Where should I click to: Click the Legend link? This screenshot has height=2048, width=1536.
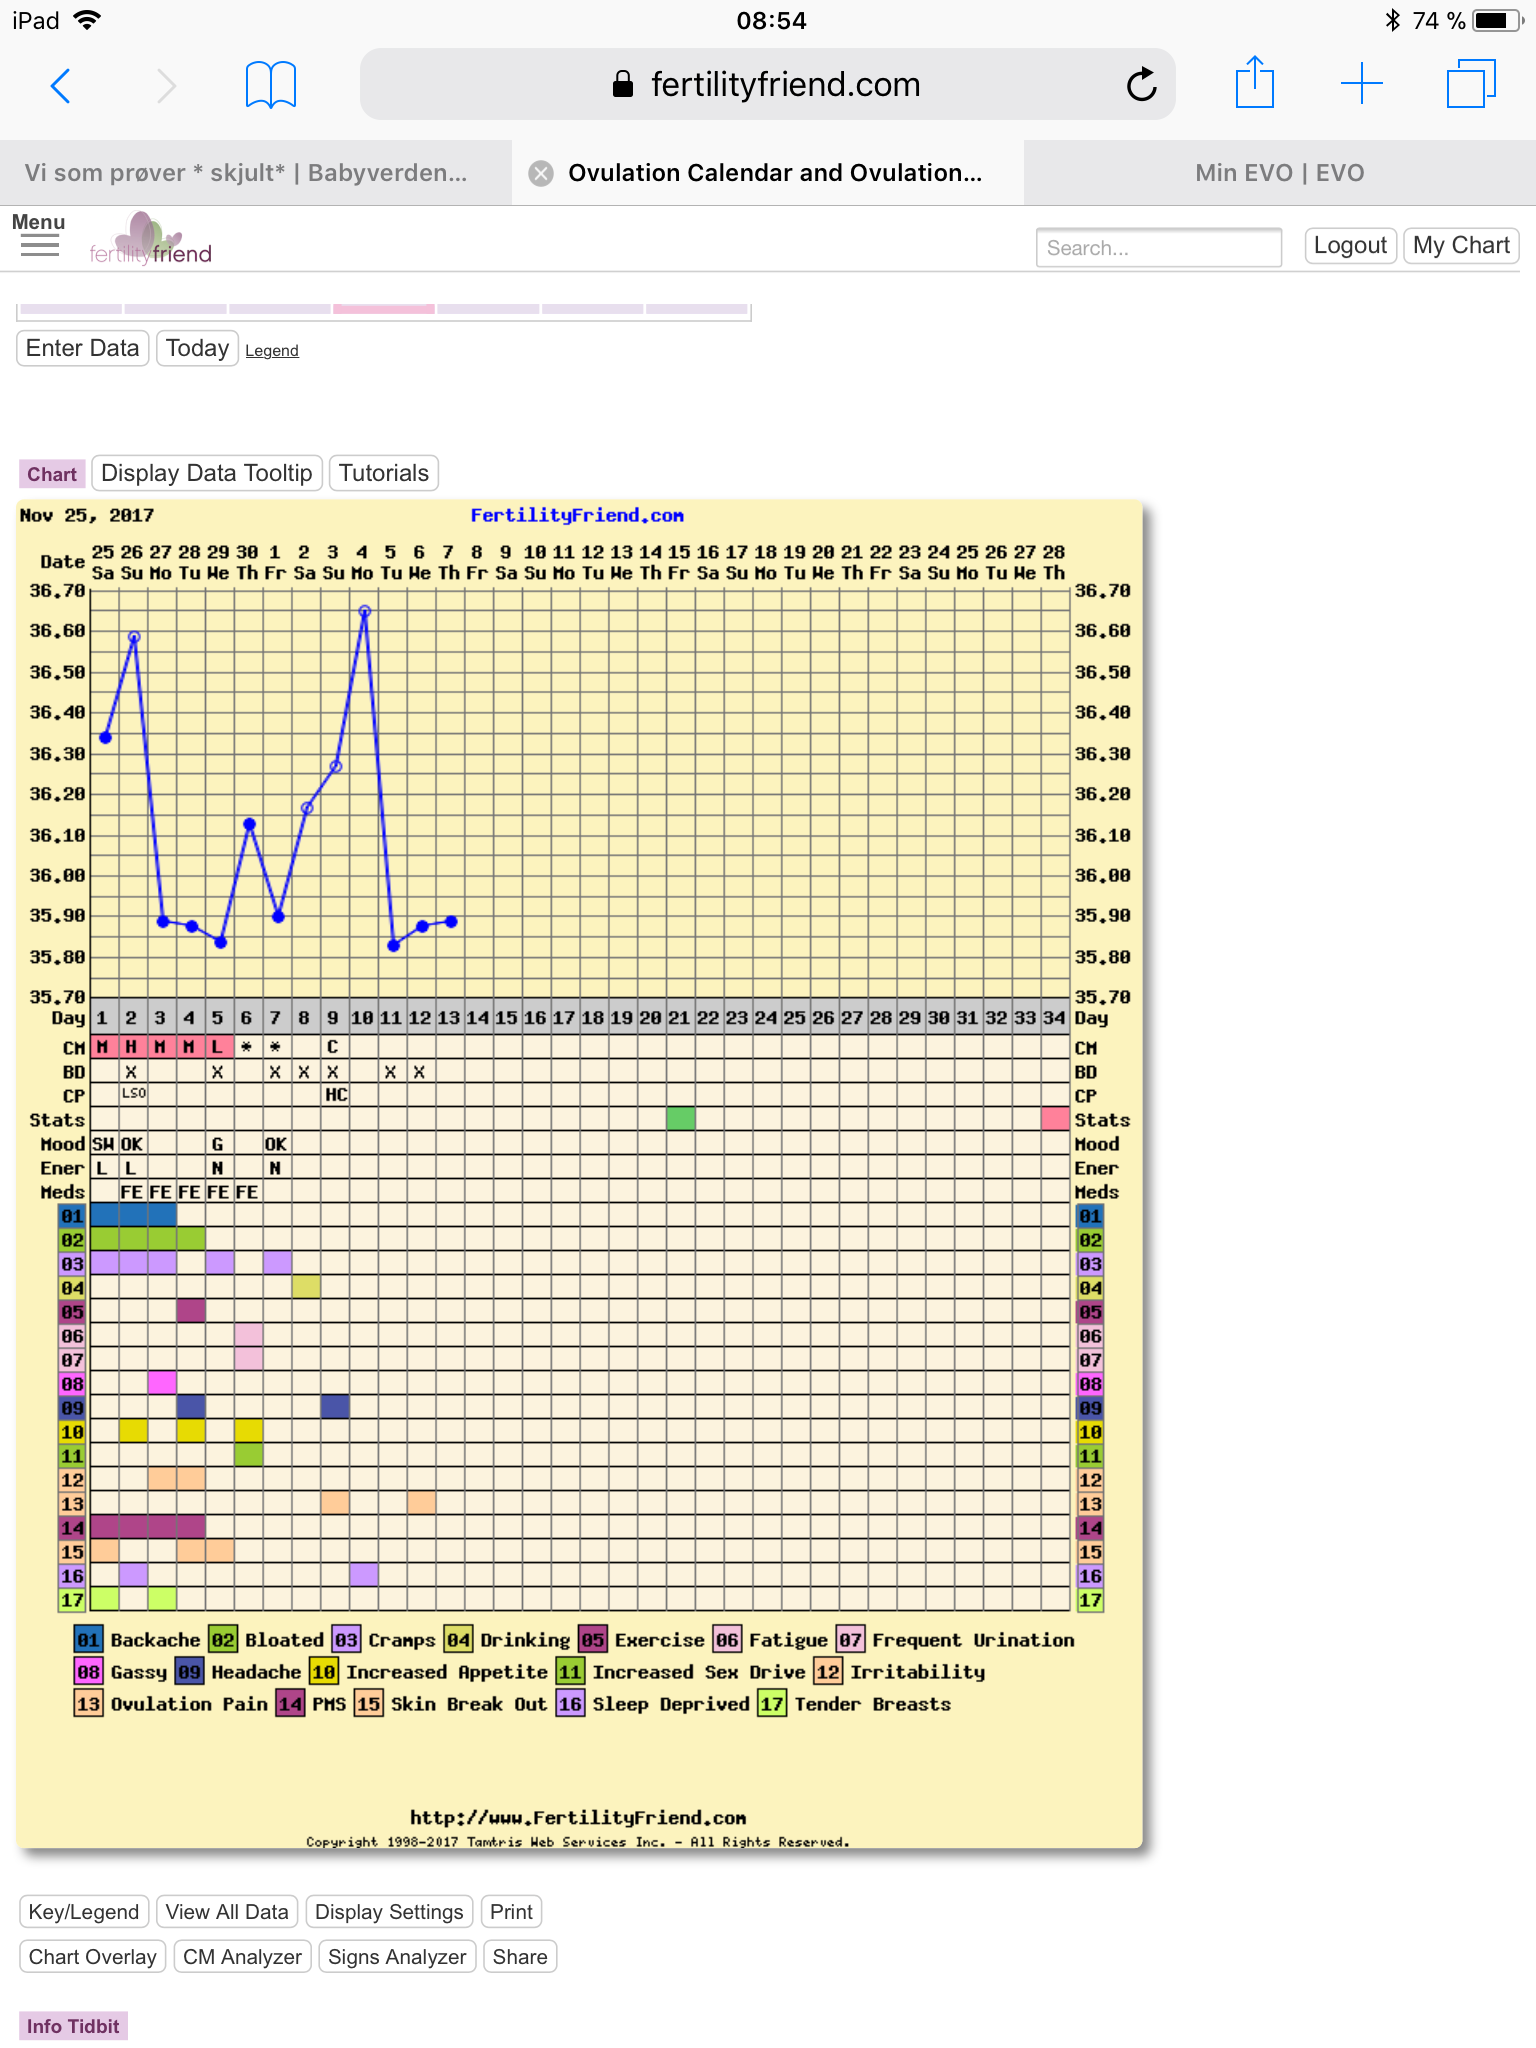(272, 351)
